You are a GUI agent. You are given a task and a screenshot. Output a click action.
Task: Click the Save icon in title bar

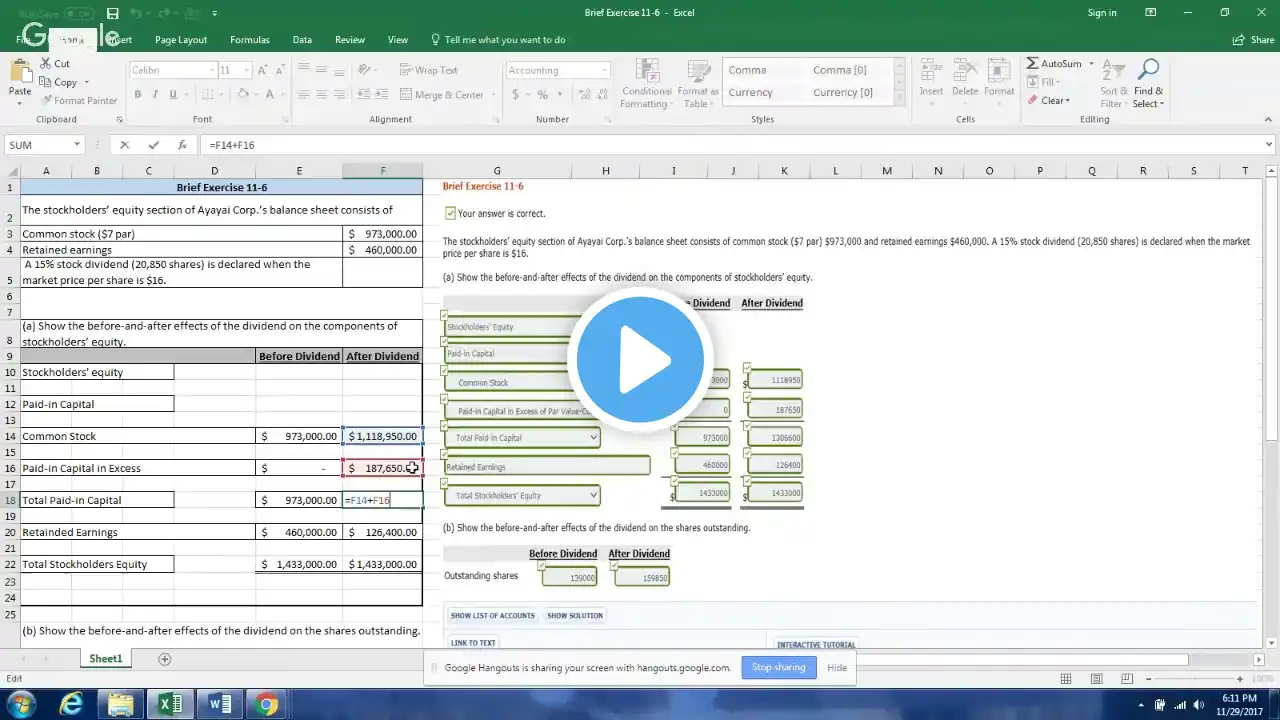112,13
